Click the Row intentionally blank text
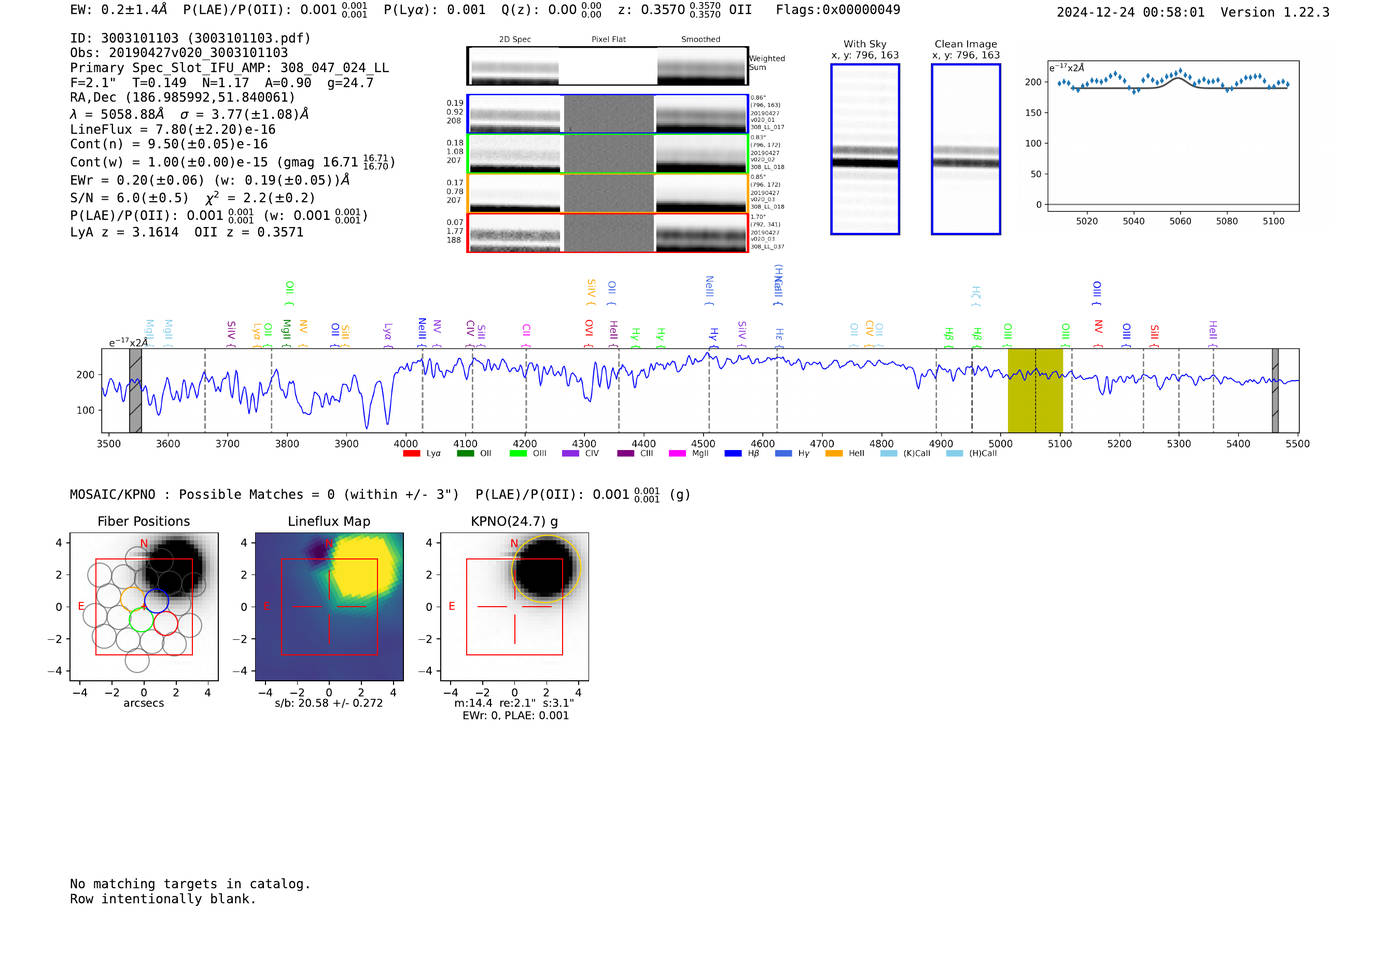Screen dimensions: 1400x953 pyautogui.click(x=163, y=899)
